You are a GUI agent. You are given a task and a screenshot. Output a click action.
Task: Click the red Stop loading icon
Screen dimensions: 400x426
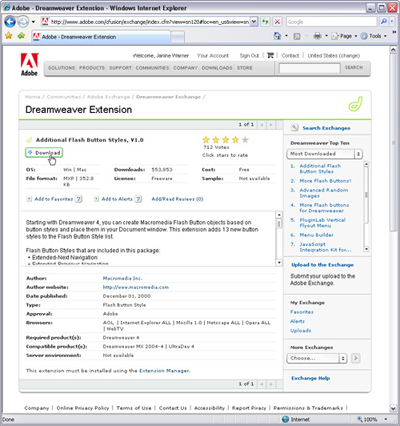pos(277,22)
